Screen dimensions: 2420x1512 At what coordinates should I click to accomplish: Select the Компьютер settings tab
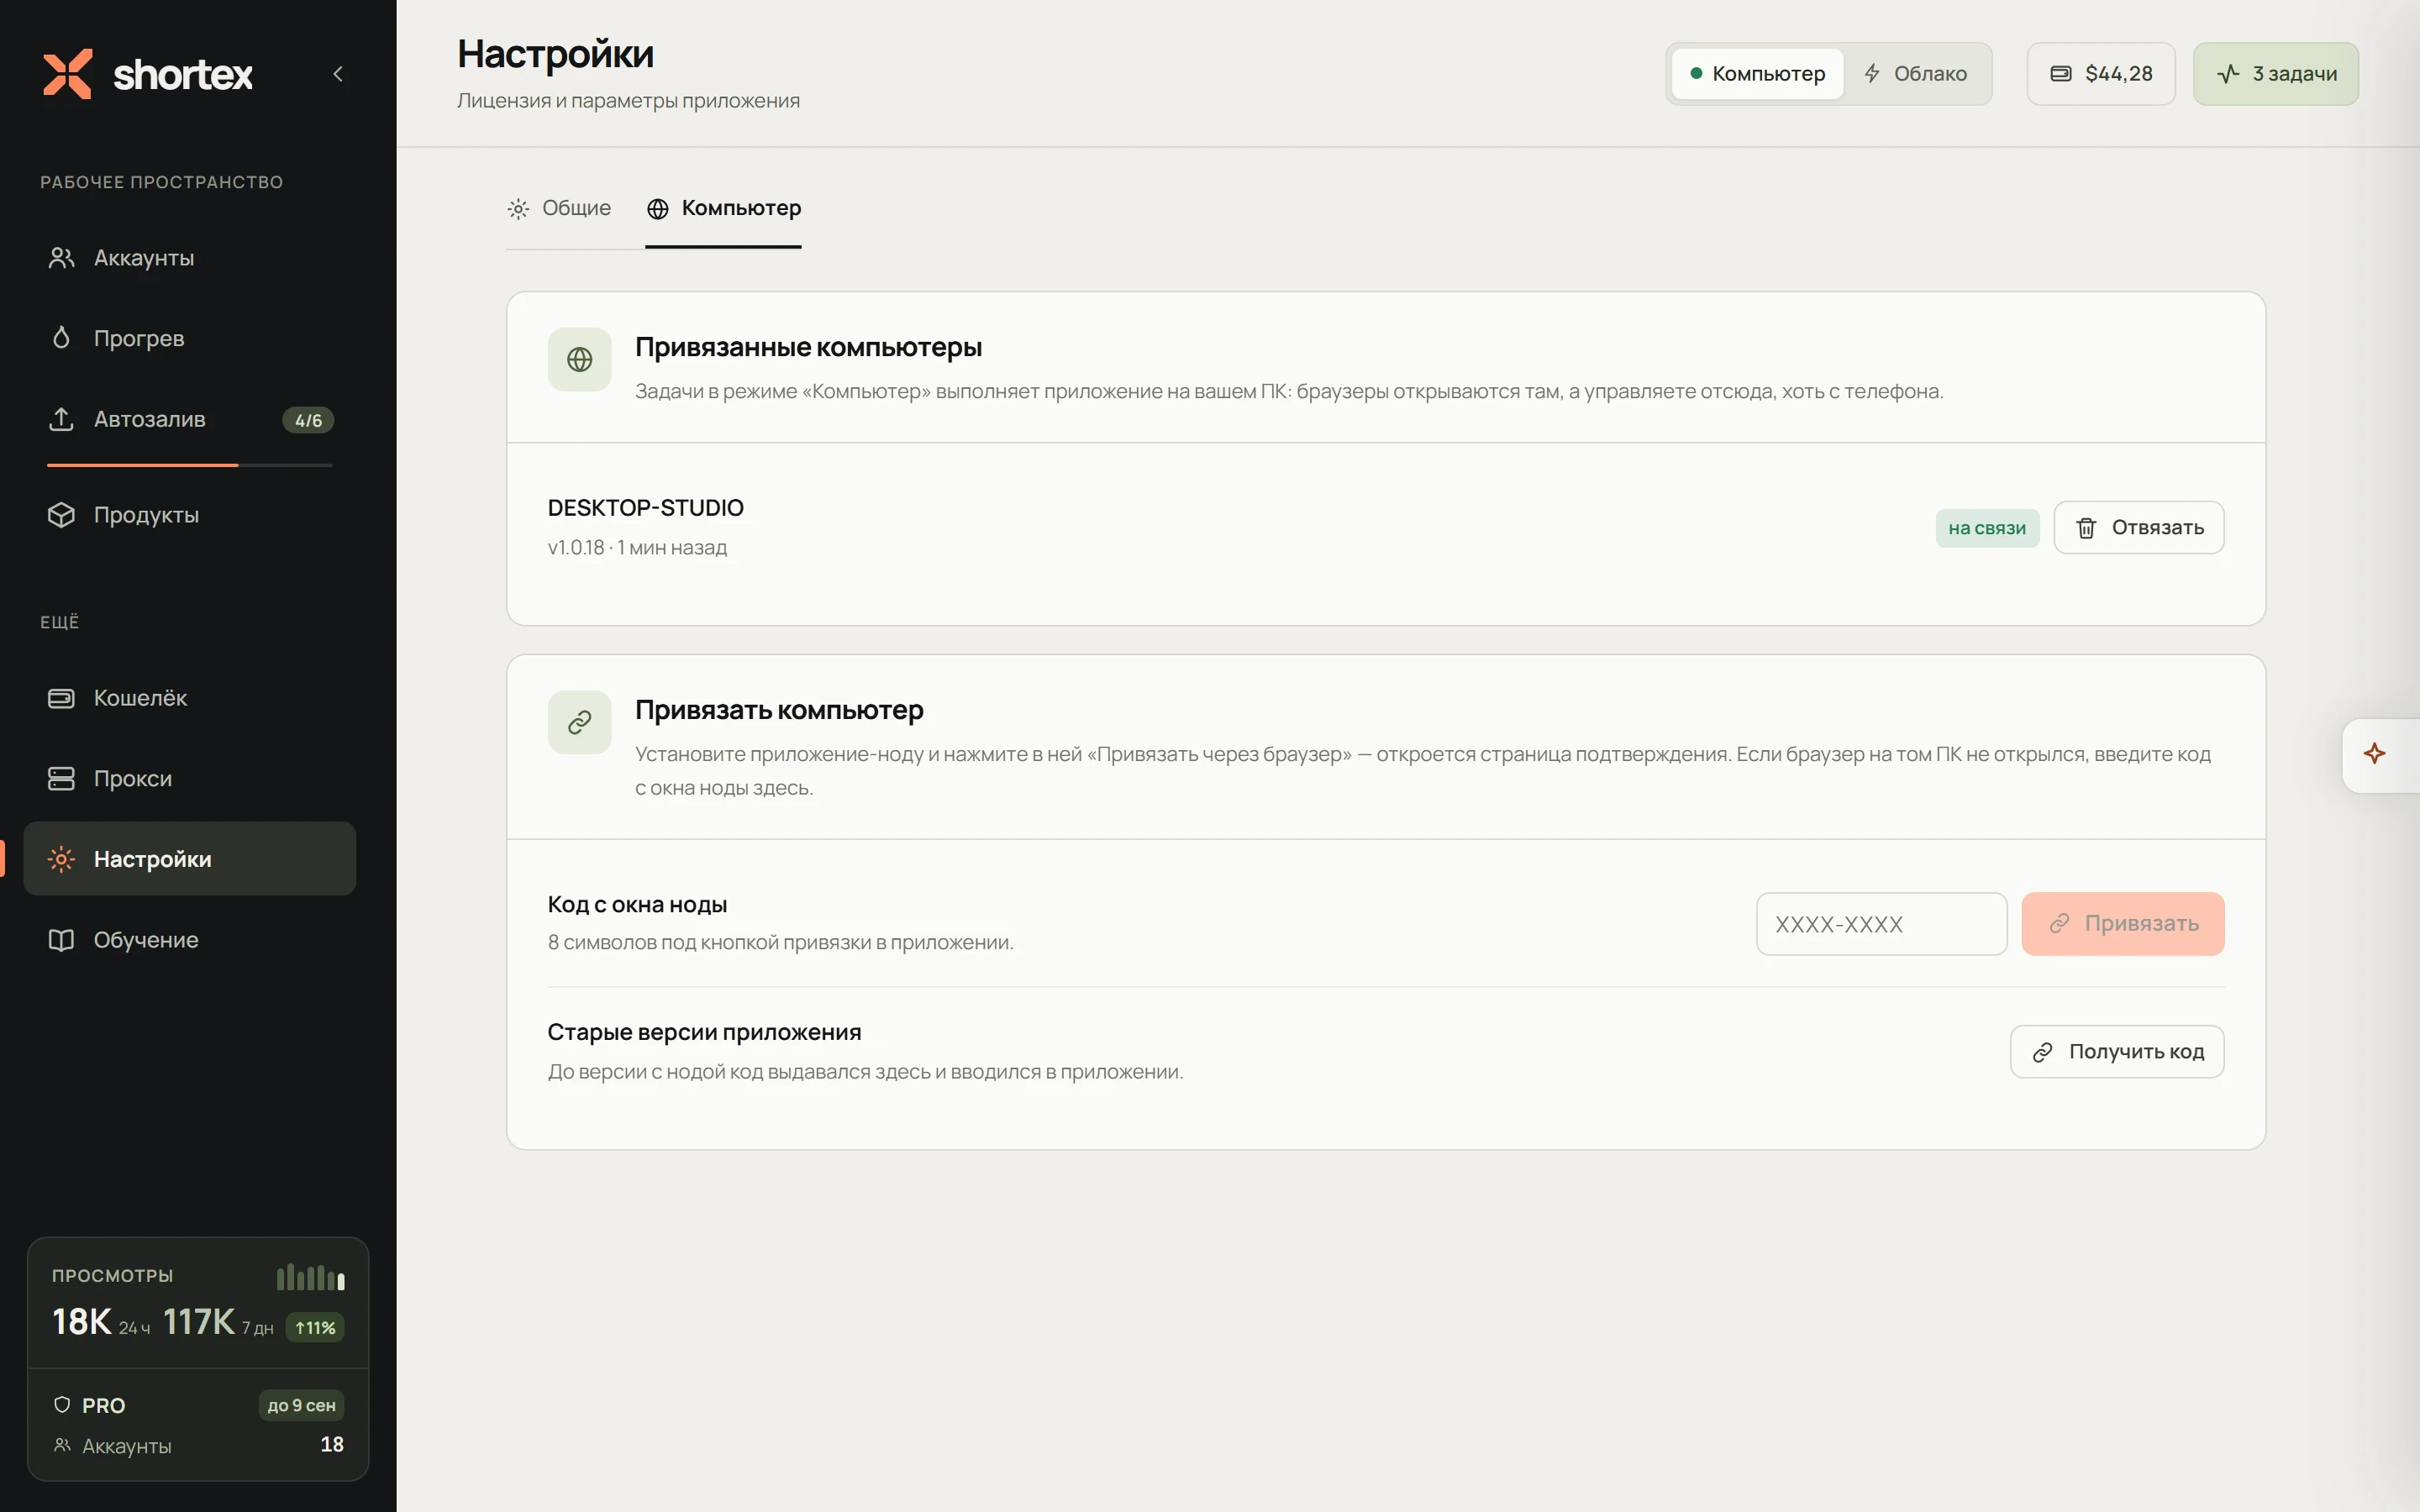tap(724, 208)
